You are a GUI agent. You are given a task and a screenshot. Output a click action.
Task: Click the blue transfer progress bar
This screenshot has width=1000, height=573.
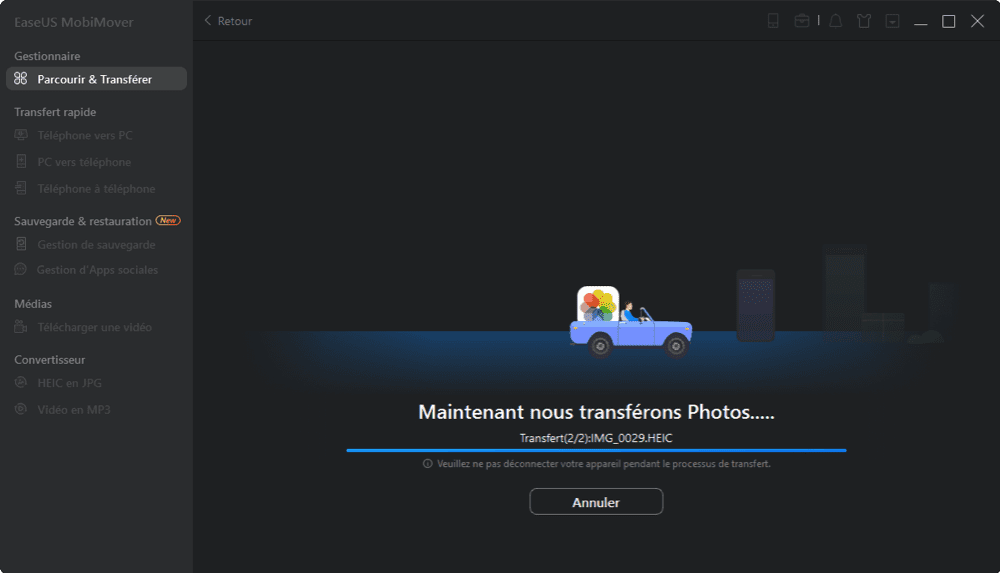(596, 451)
